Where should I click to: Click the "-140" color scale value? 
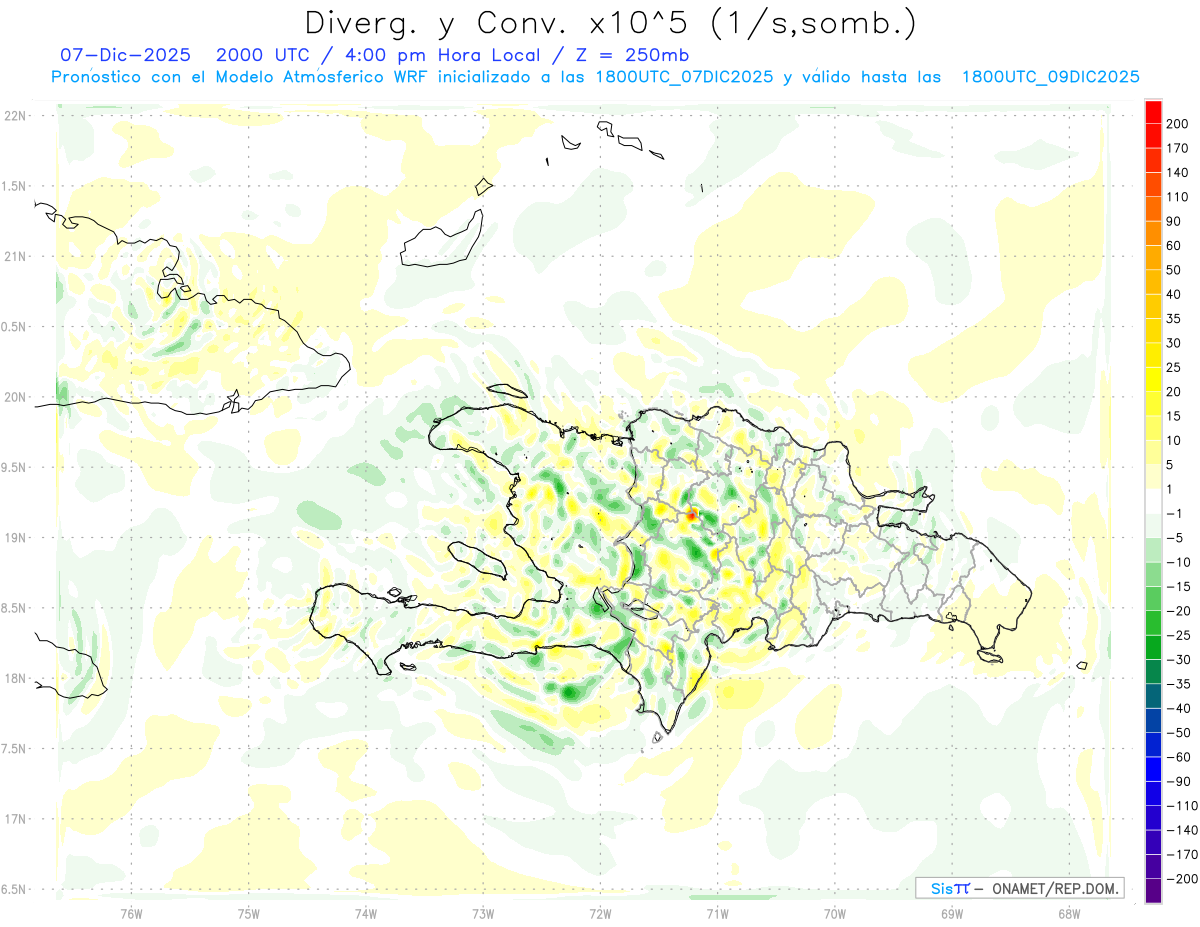click(1182, 830)
